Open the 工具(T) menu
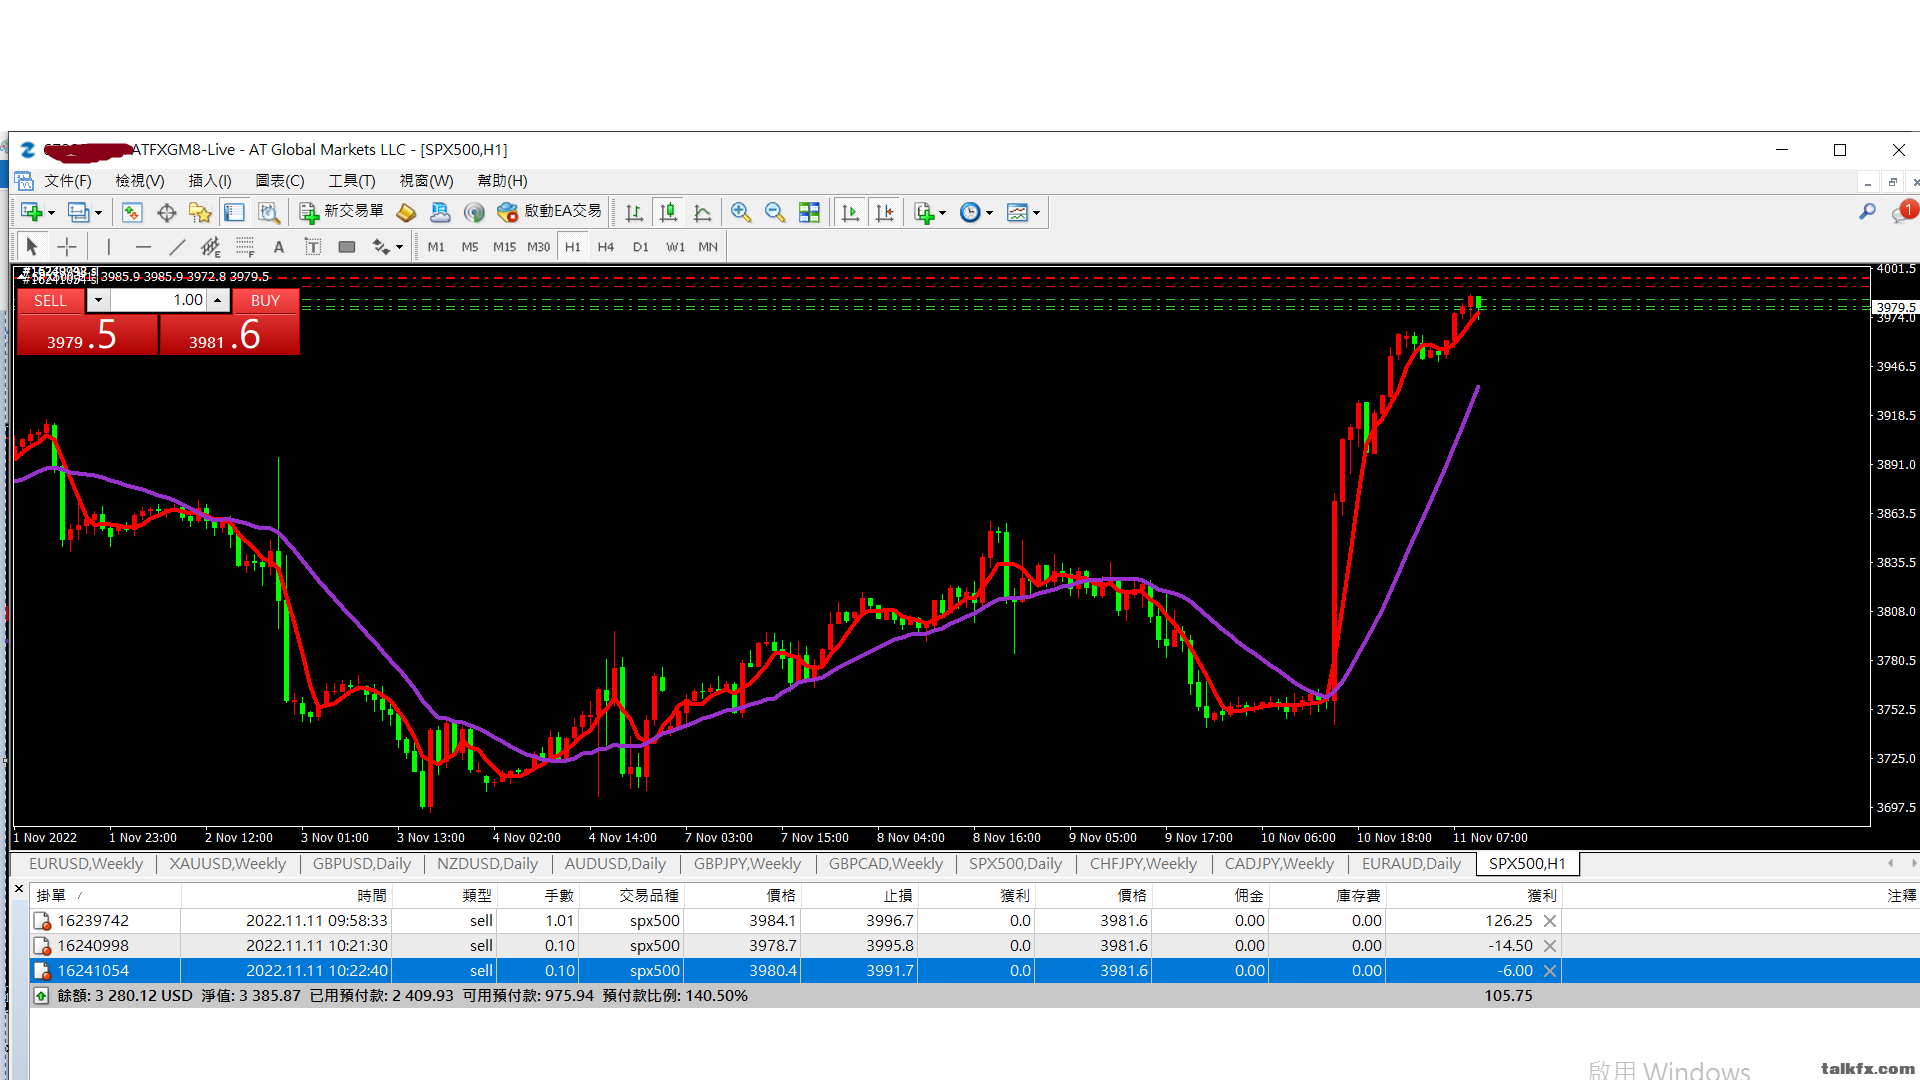Screen dimensions: 1920x1080 point(352,181)
